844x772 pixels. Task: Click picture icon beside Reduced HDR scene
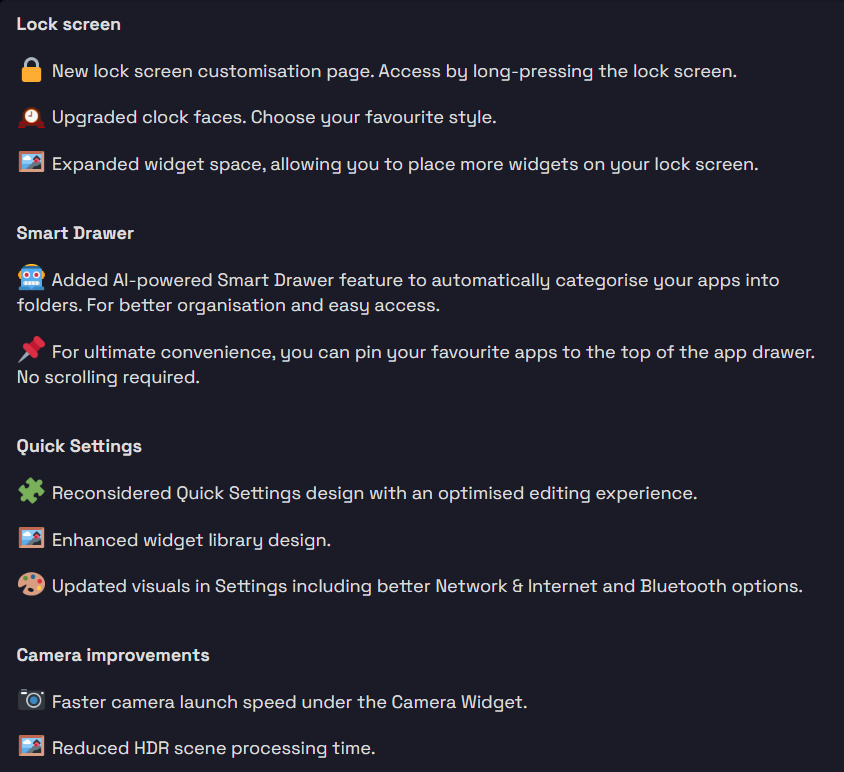[31, 746]
